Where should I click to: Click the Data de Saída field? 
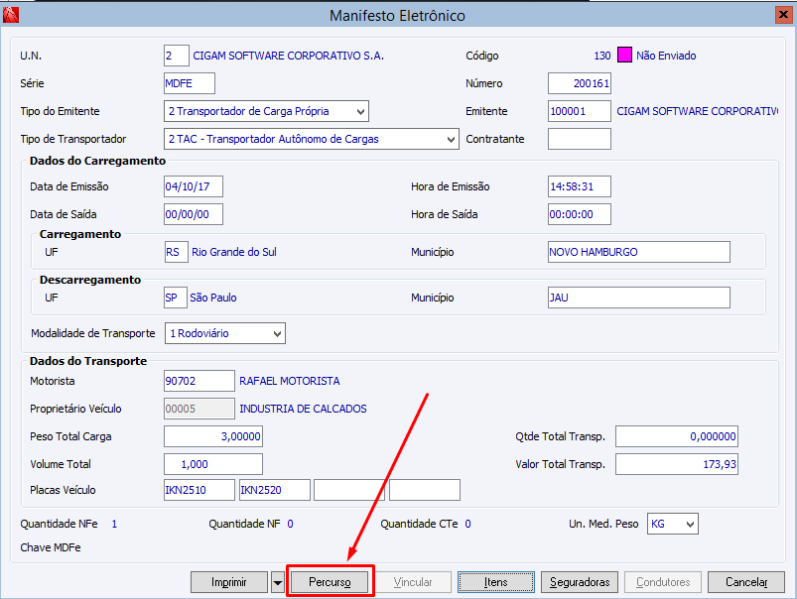coord(193,214)
